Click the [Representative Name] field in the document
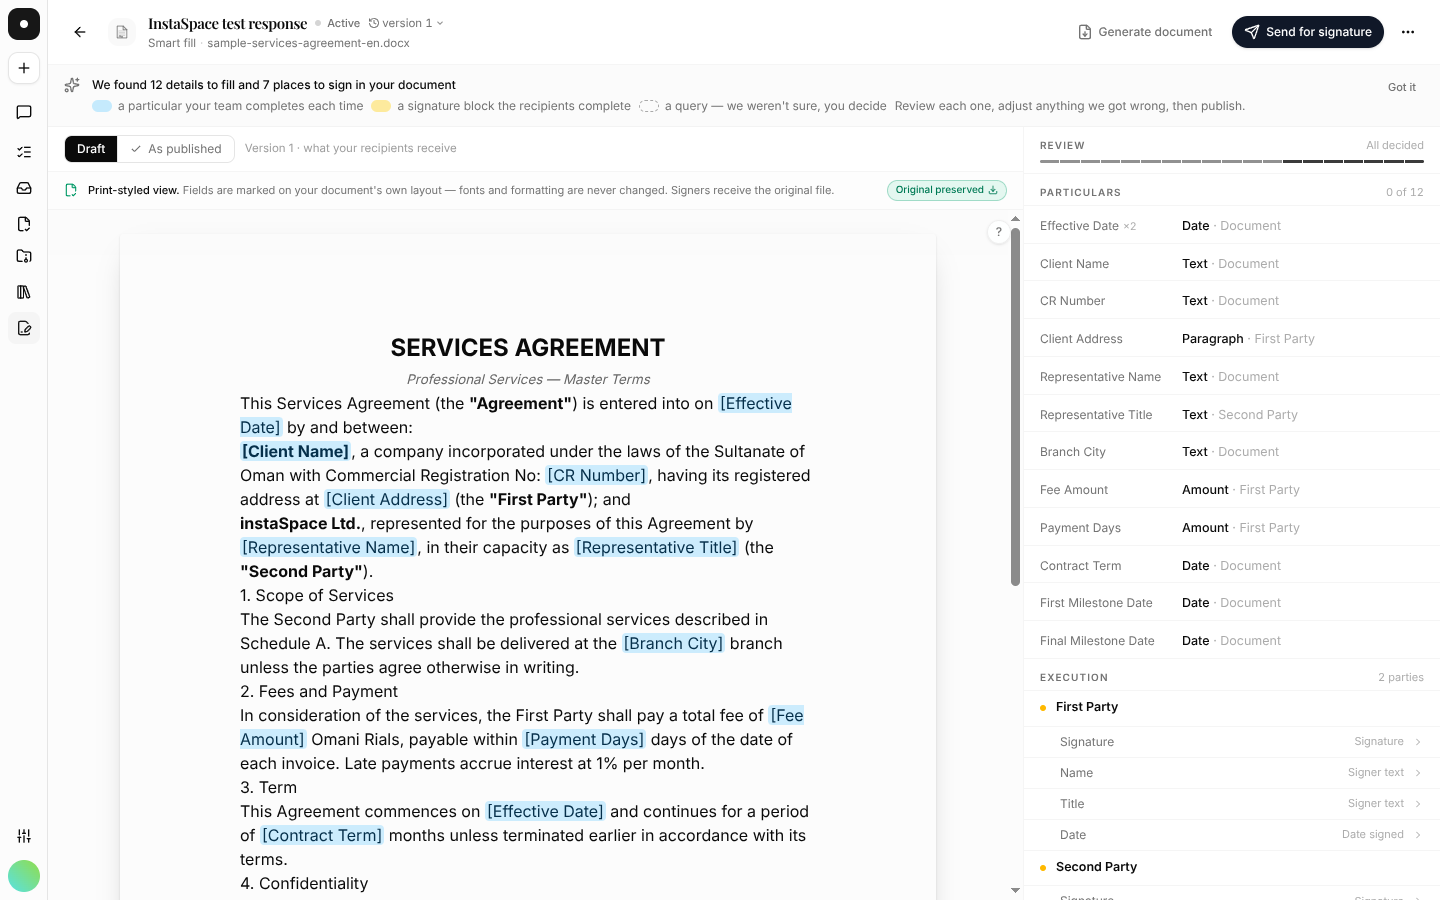The height and width of the screenshot is (900, 1440). point(328,548)
